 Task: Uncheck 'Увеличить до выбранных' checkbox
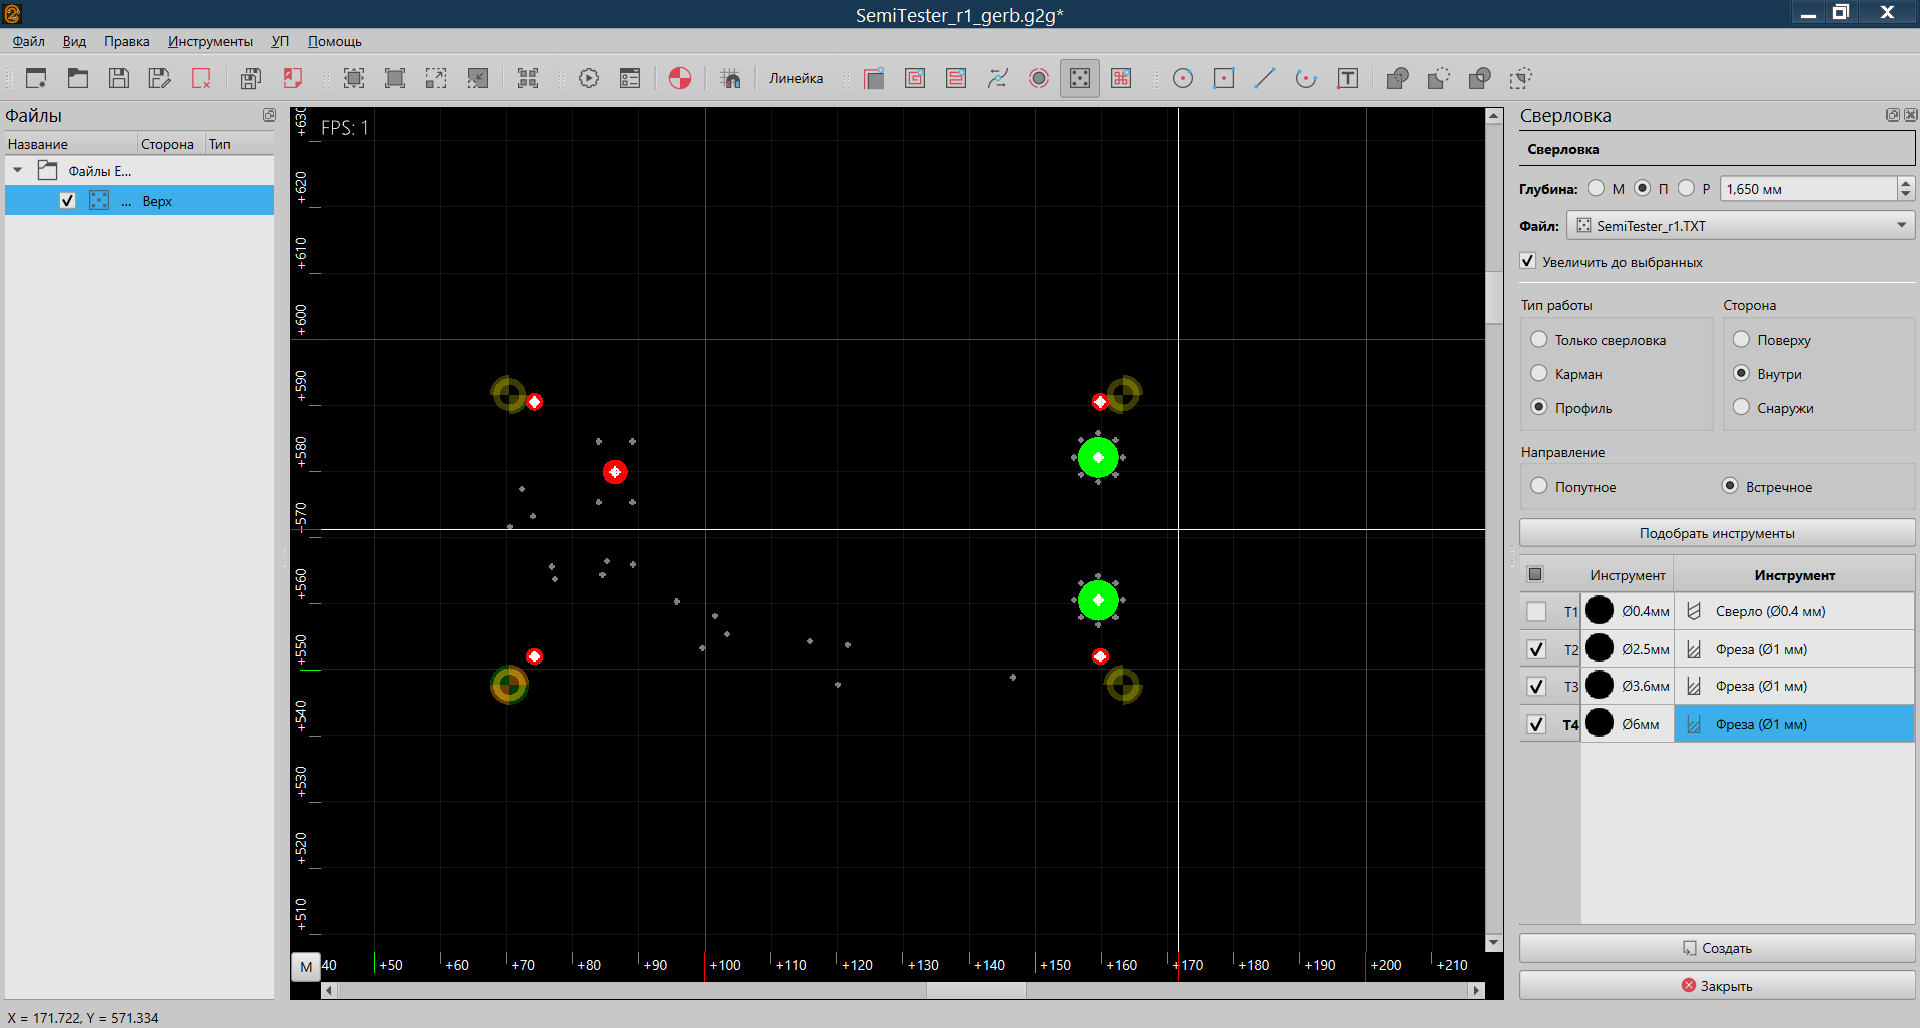pyautogui.click(x=1528, y=262)
